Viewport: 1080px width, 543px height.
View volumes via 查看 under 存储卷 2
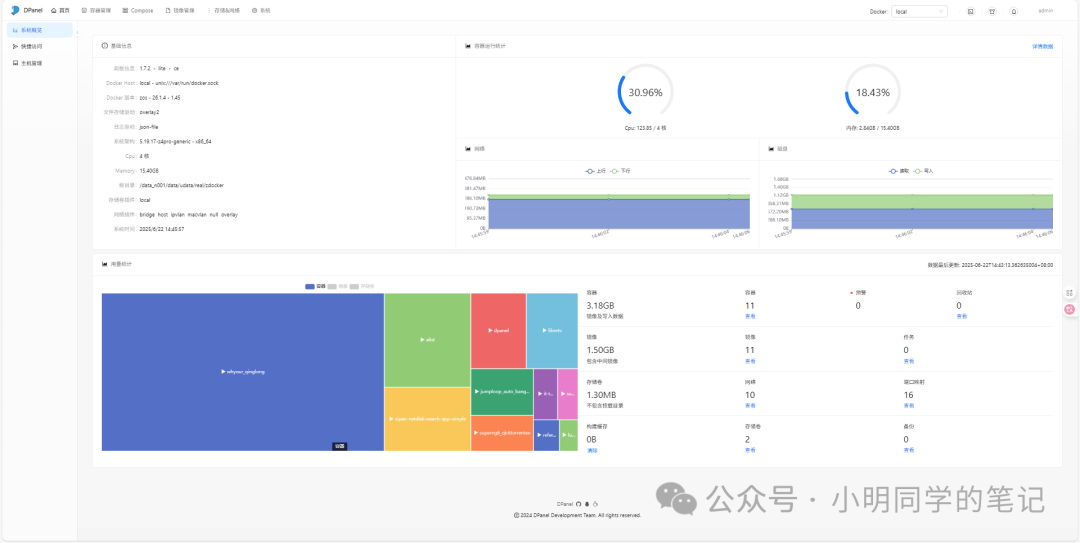point(749,450)
